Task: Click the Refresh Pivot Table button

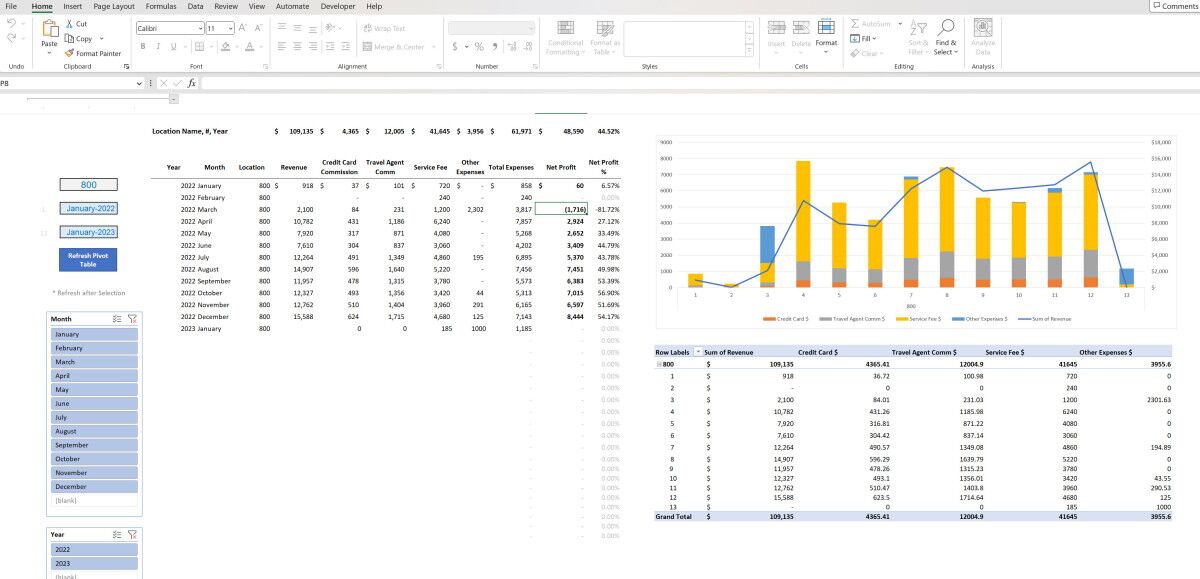Action: pos(88,260)
